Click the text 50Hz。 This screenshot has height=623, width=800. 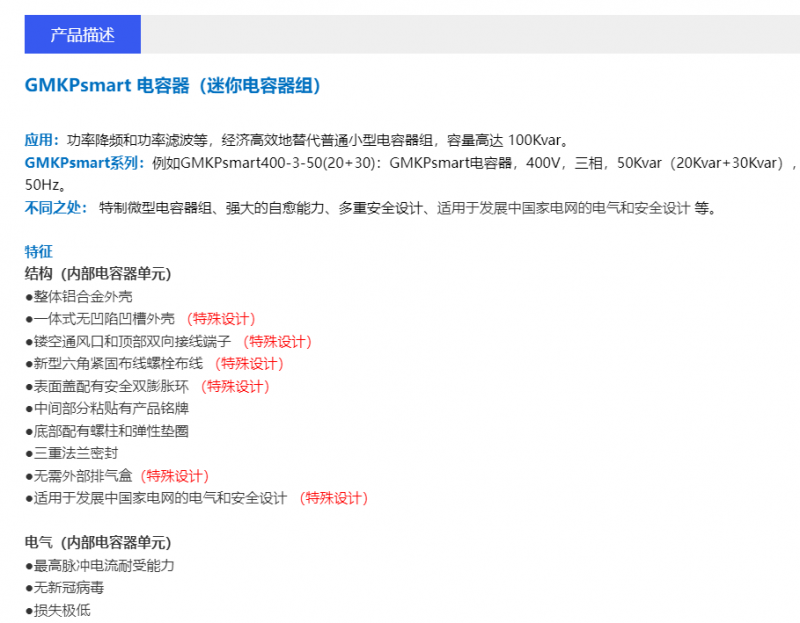(x=45, y=185)
